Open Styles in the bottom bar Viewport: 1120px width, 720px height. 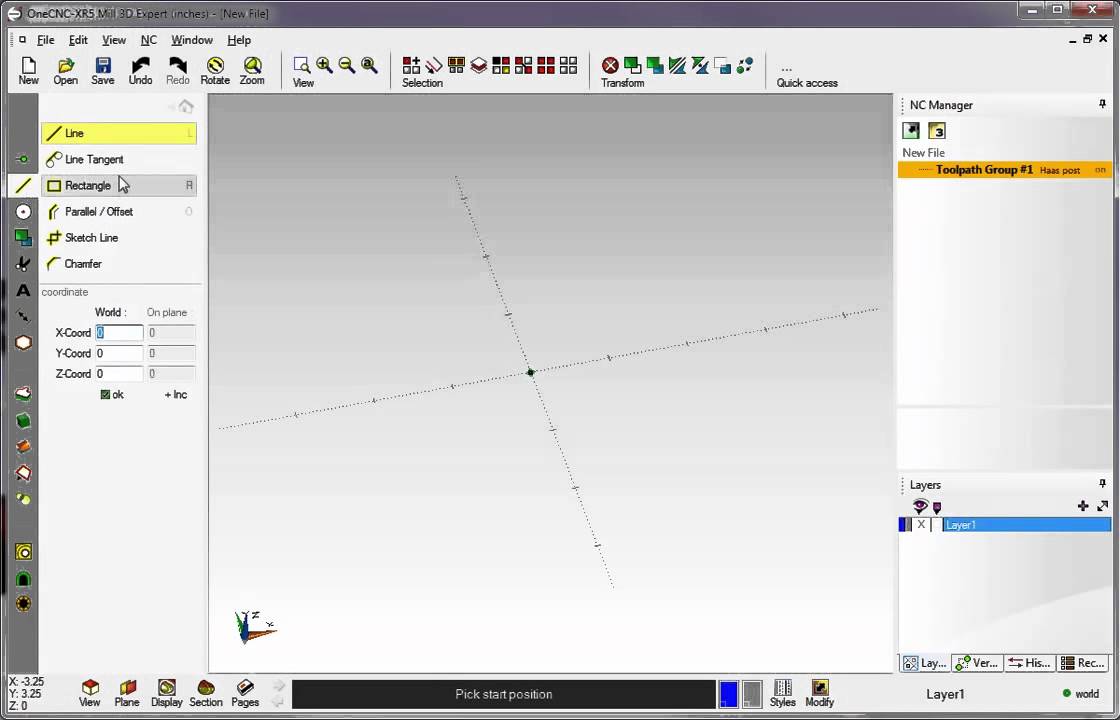click(x=783, y=694)
